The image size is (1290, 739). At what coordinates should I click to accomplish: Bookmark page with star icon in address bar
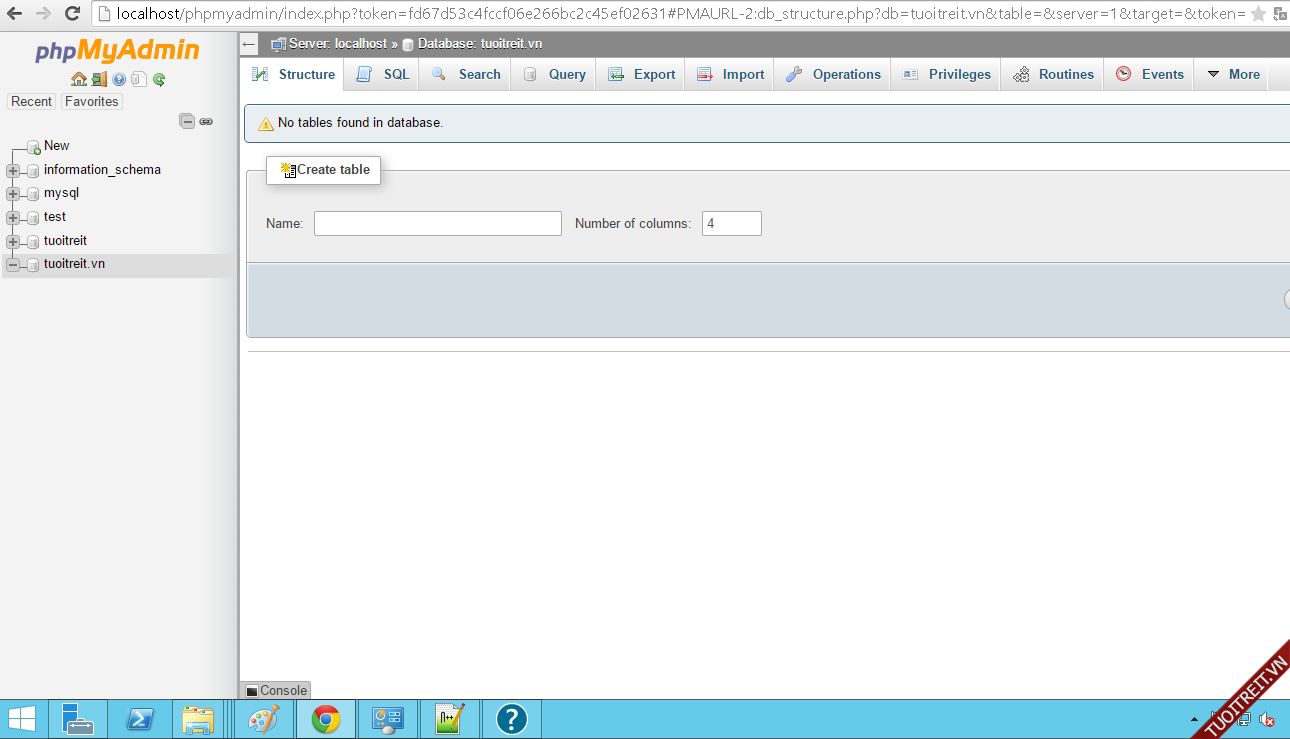tap(1258, 13)
